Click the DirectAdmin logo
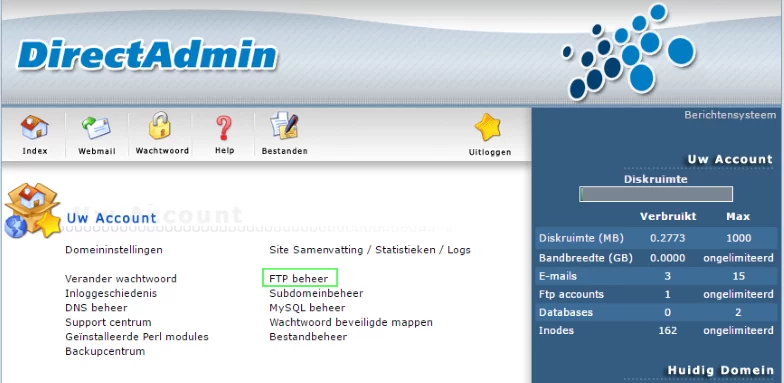This screenshot has height=383, width=784. (147, 54)
